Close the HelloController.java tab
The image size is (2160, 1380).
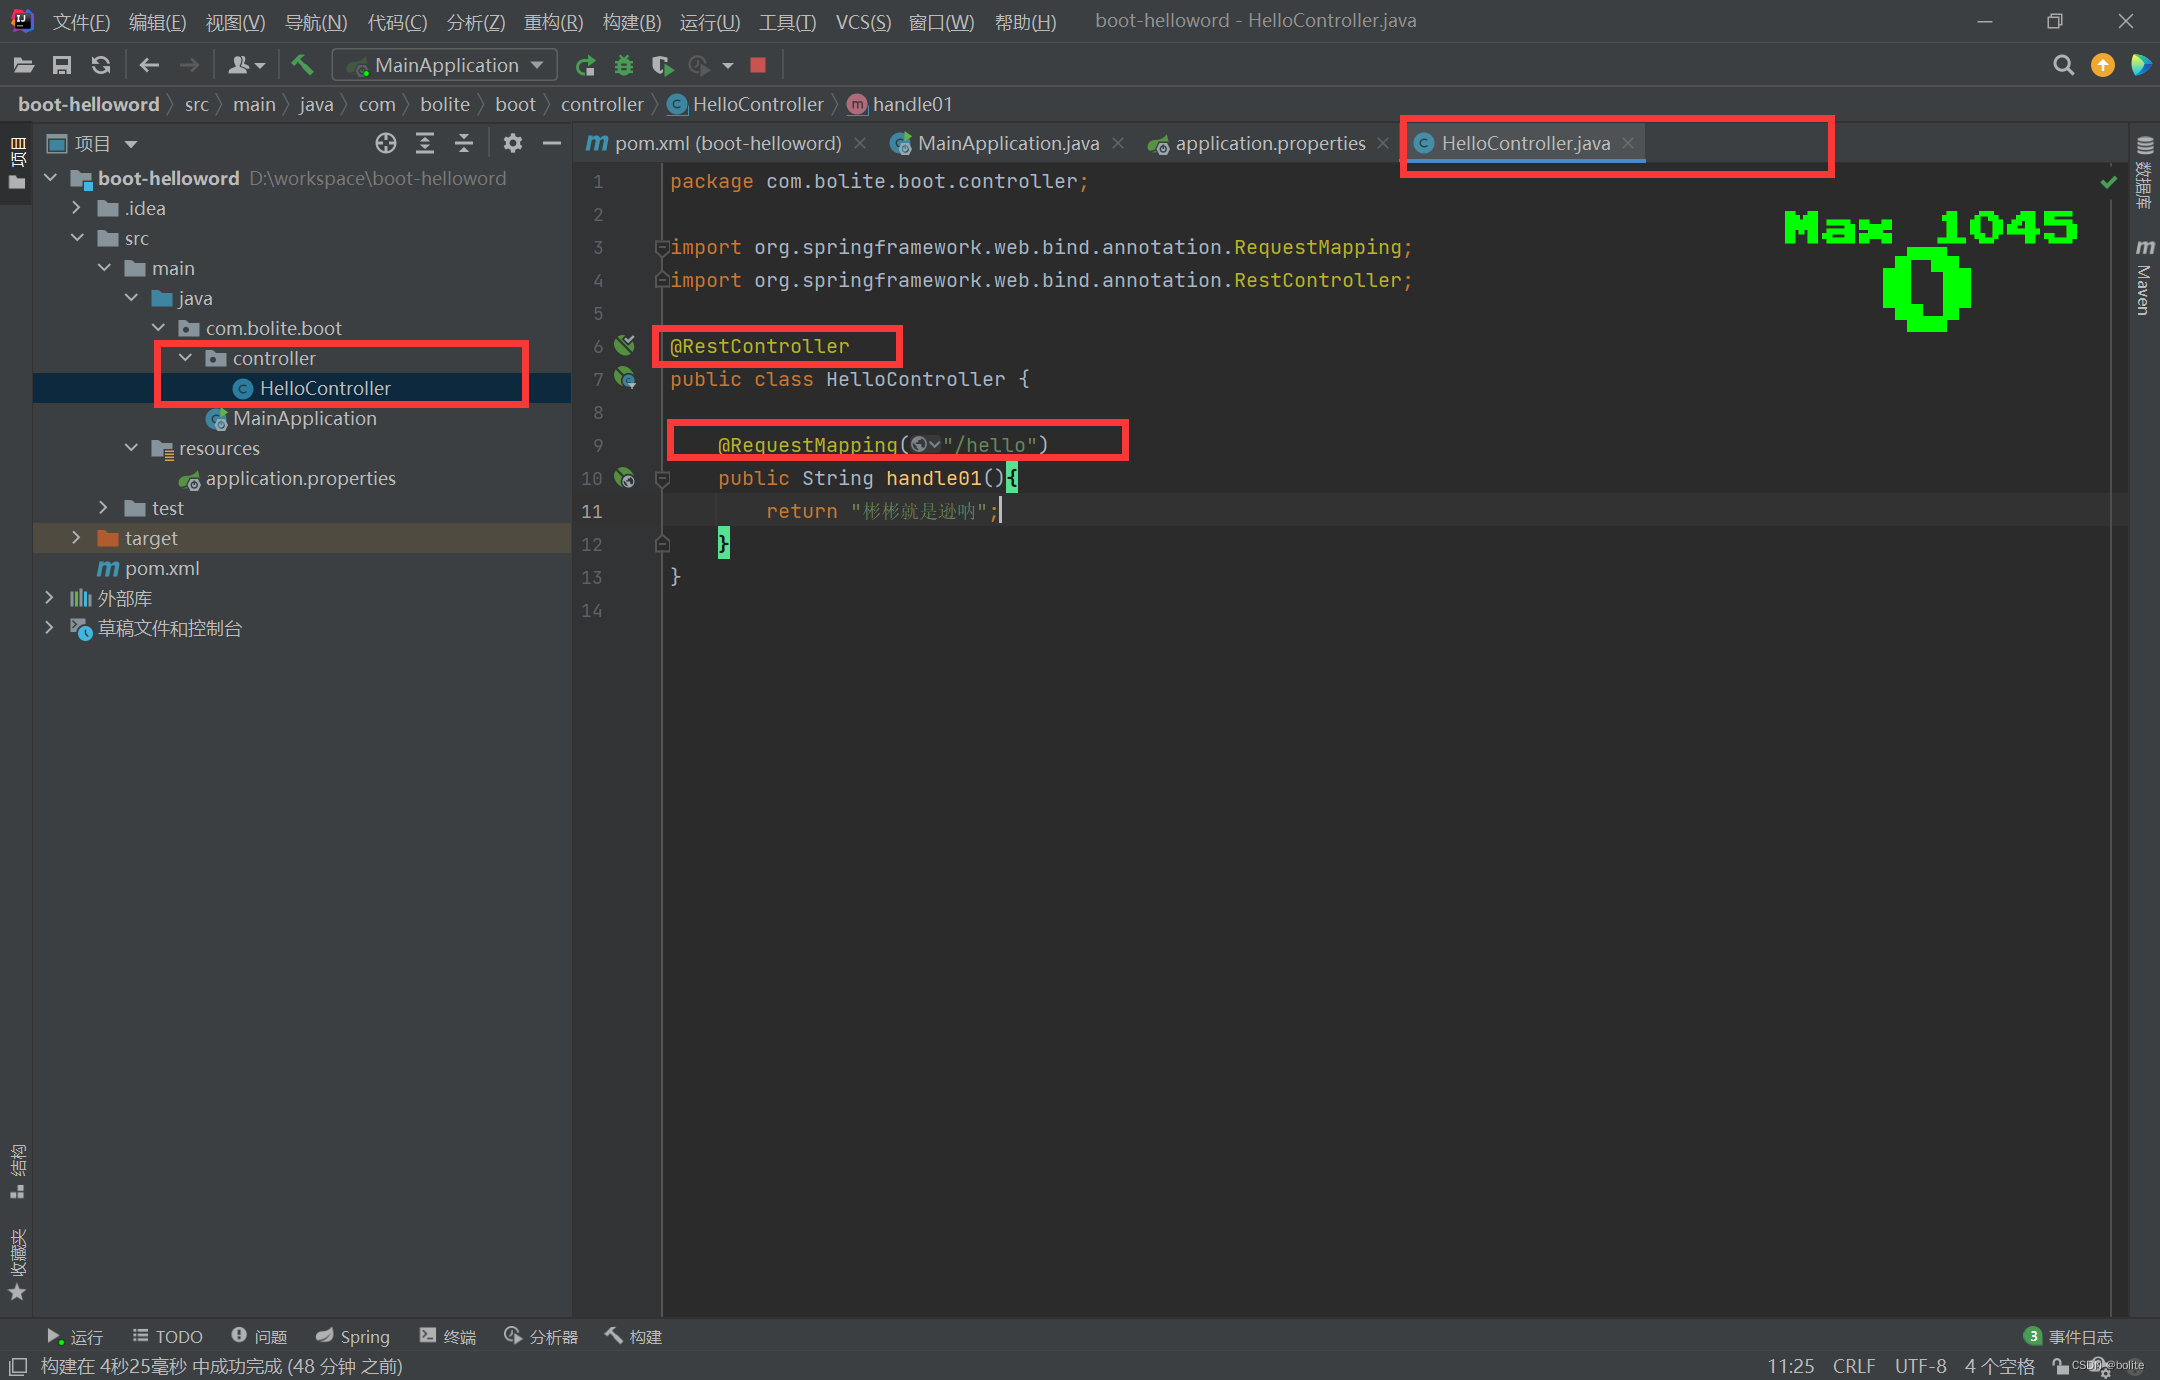pos(1628,144)
